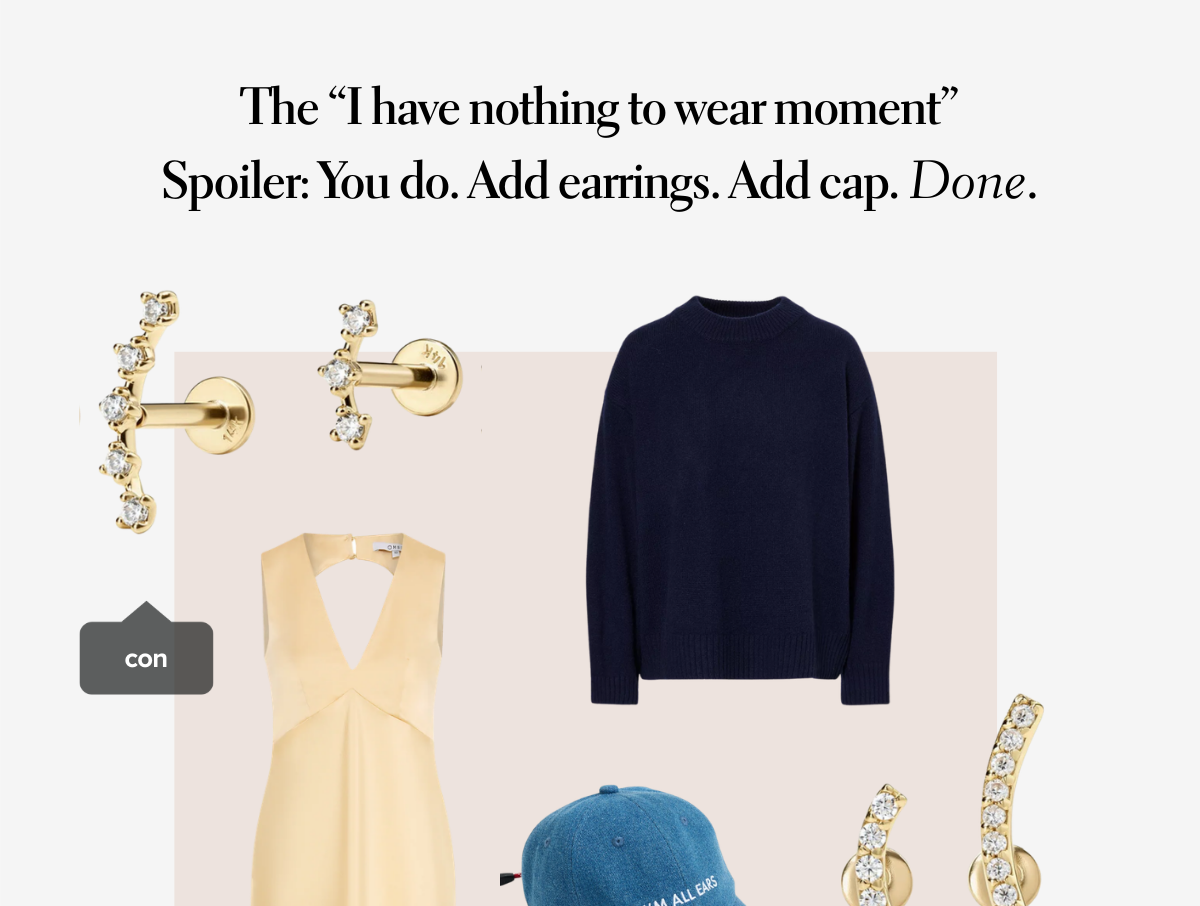1200x906 pixels.
Task: Select the shorter pavé curved earring
Action: point(880,845)
